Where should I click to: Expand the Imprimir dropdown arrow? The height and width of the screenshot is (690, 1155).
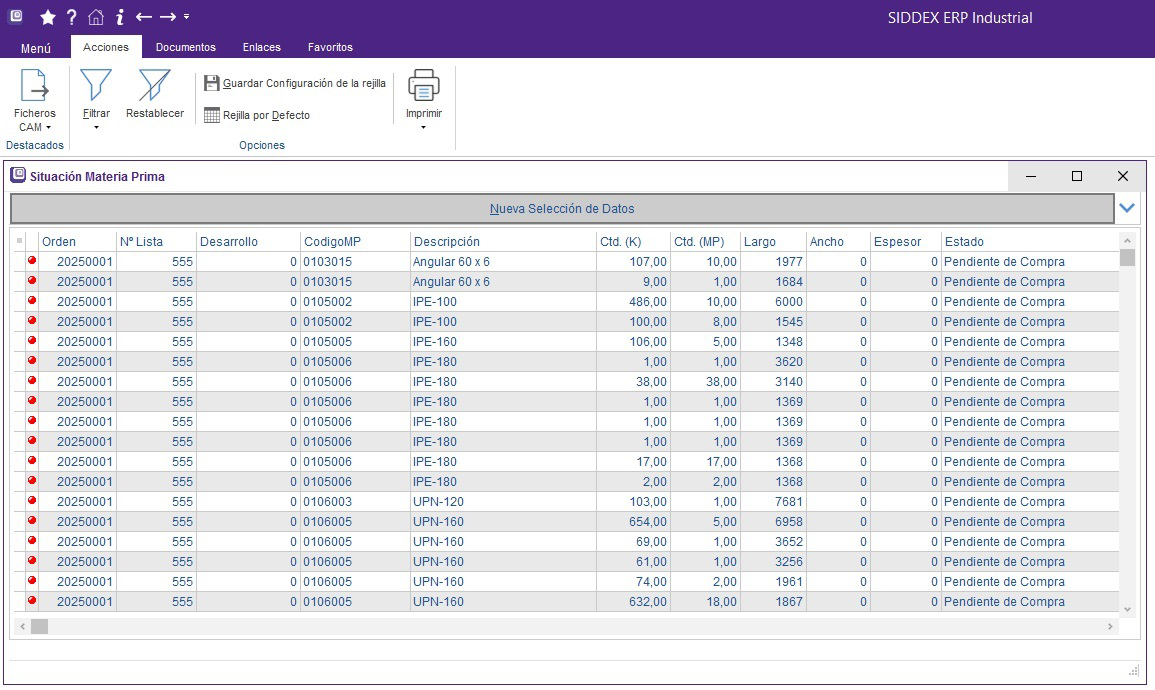point(424,128)
